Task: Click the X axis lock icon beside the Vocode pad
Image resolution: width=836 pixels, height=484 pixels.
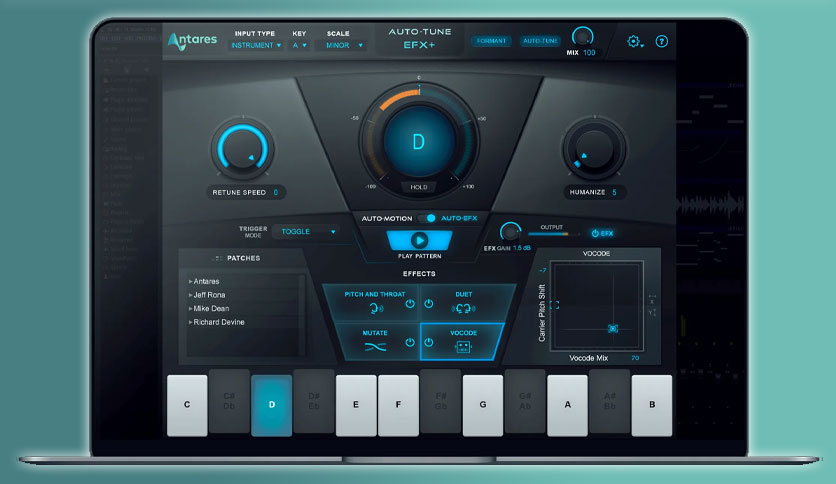Action: 652,299
